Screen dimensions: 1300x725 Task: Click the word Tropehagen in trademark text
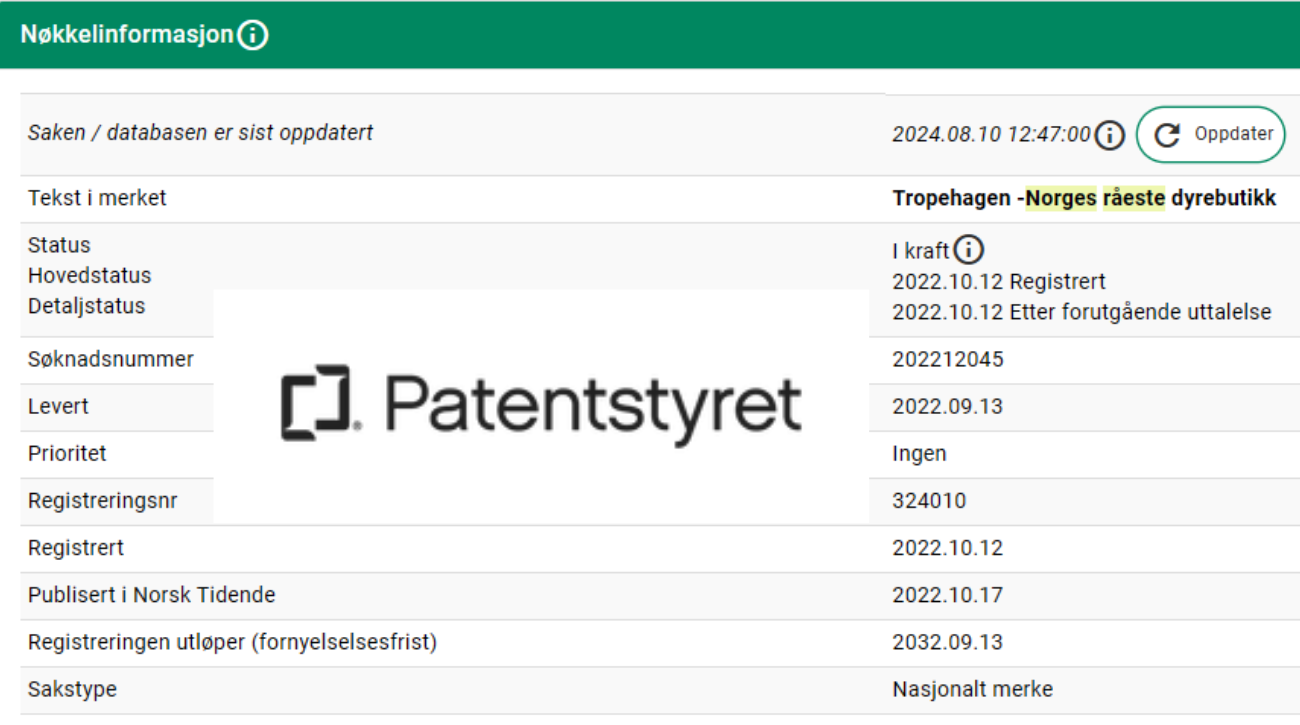[952, 198]
